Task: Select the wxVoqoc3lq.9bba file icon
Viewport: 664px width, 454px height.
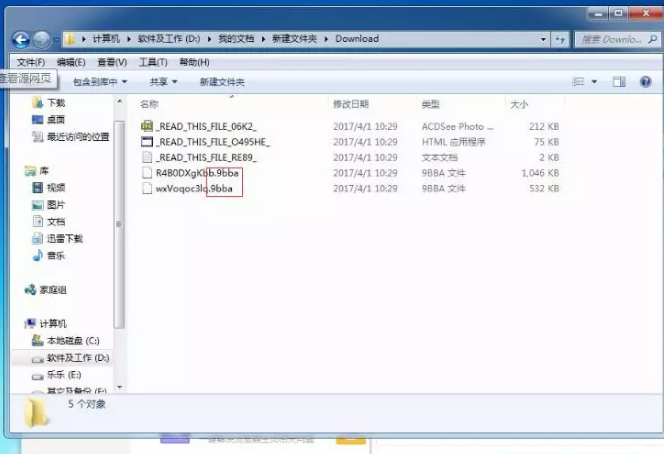Action: (146, 188)
